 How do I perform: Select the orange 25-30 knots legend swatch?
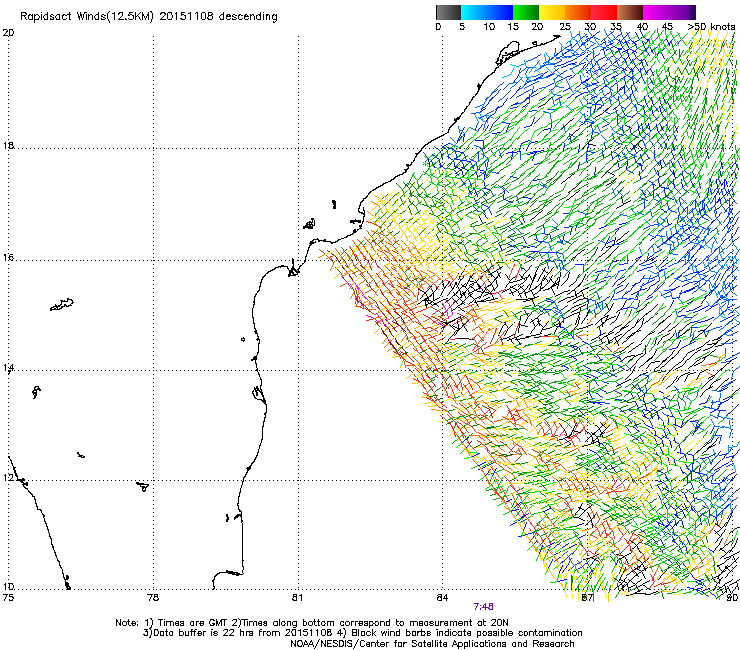578,12
